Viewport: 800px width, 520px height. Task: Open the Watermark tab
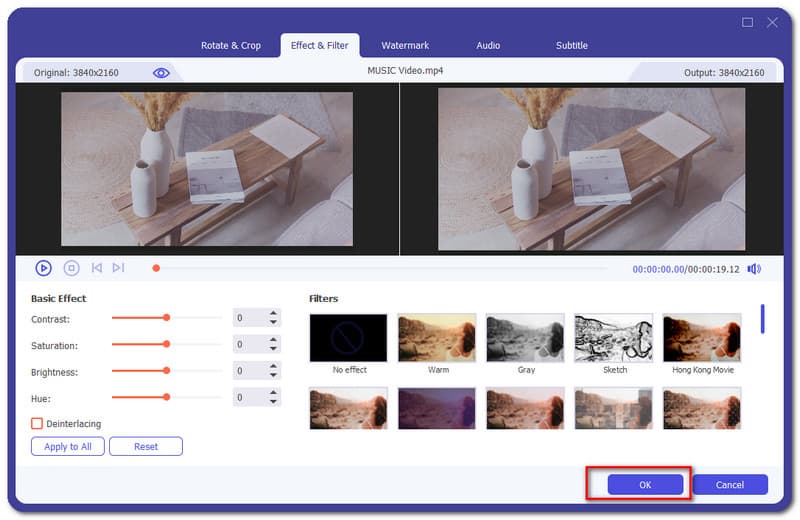pyautogui.click(x=405, y=45)
